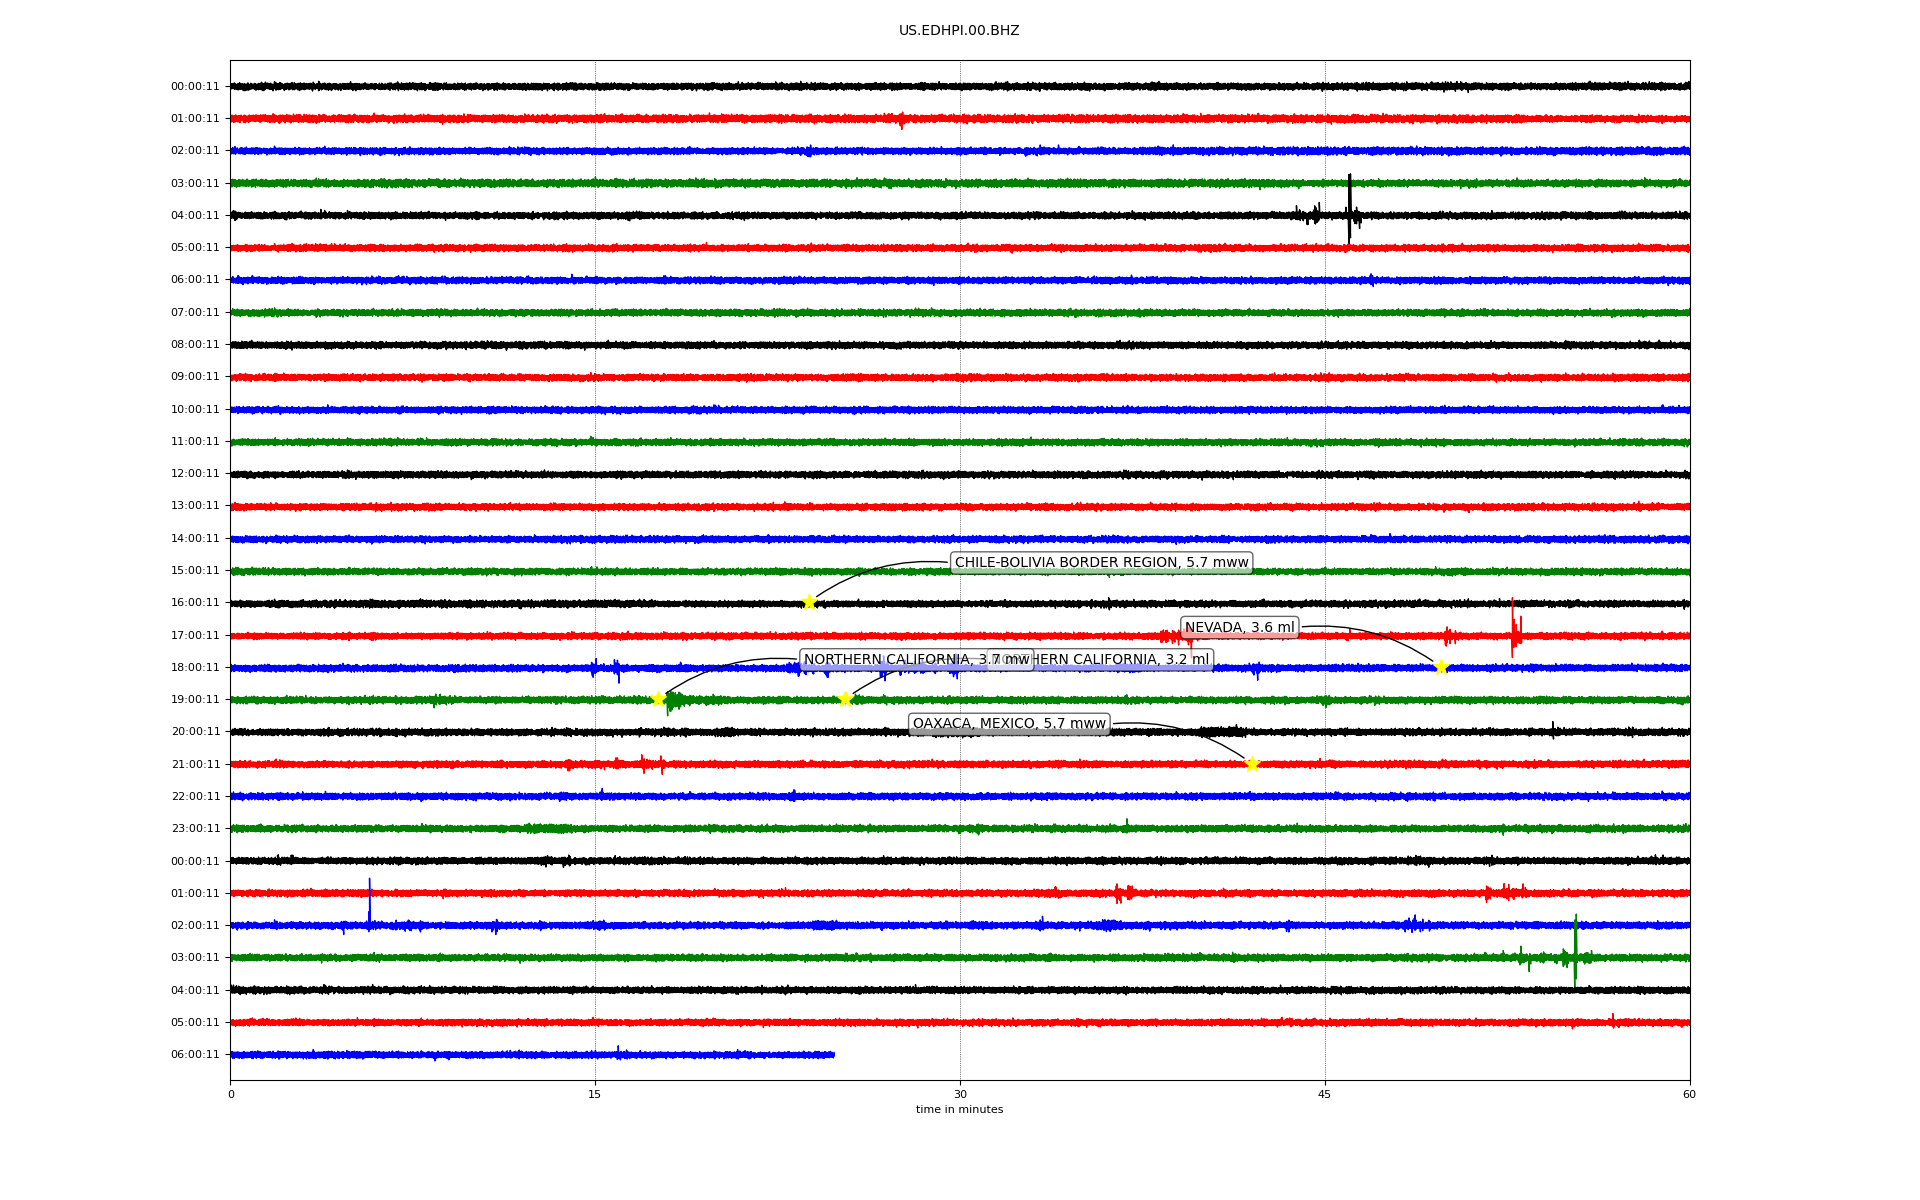
Task: Click the 12:00:11 time label
Action: coord(195,474)
